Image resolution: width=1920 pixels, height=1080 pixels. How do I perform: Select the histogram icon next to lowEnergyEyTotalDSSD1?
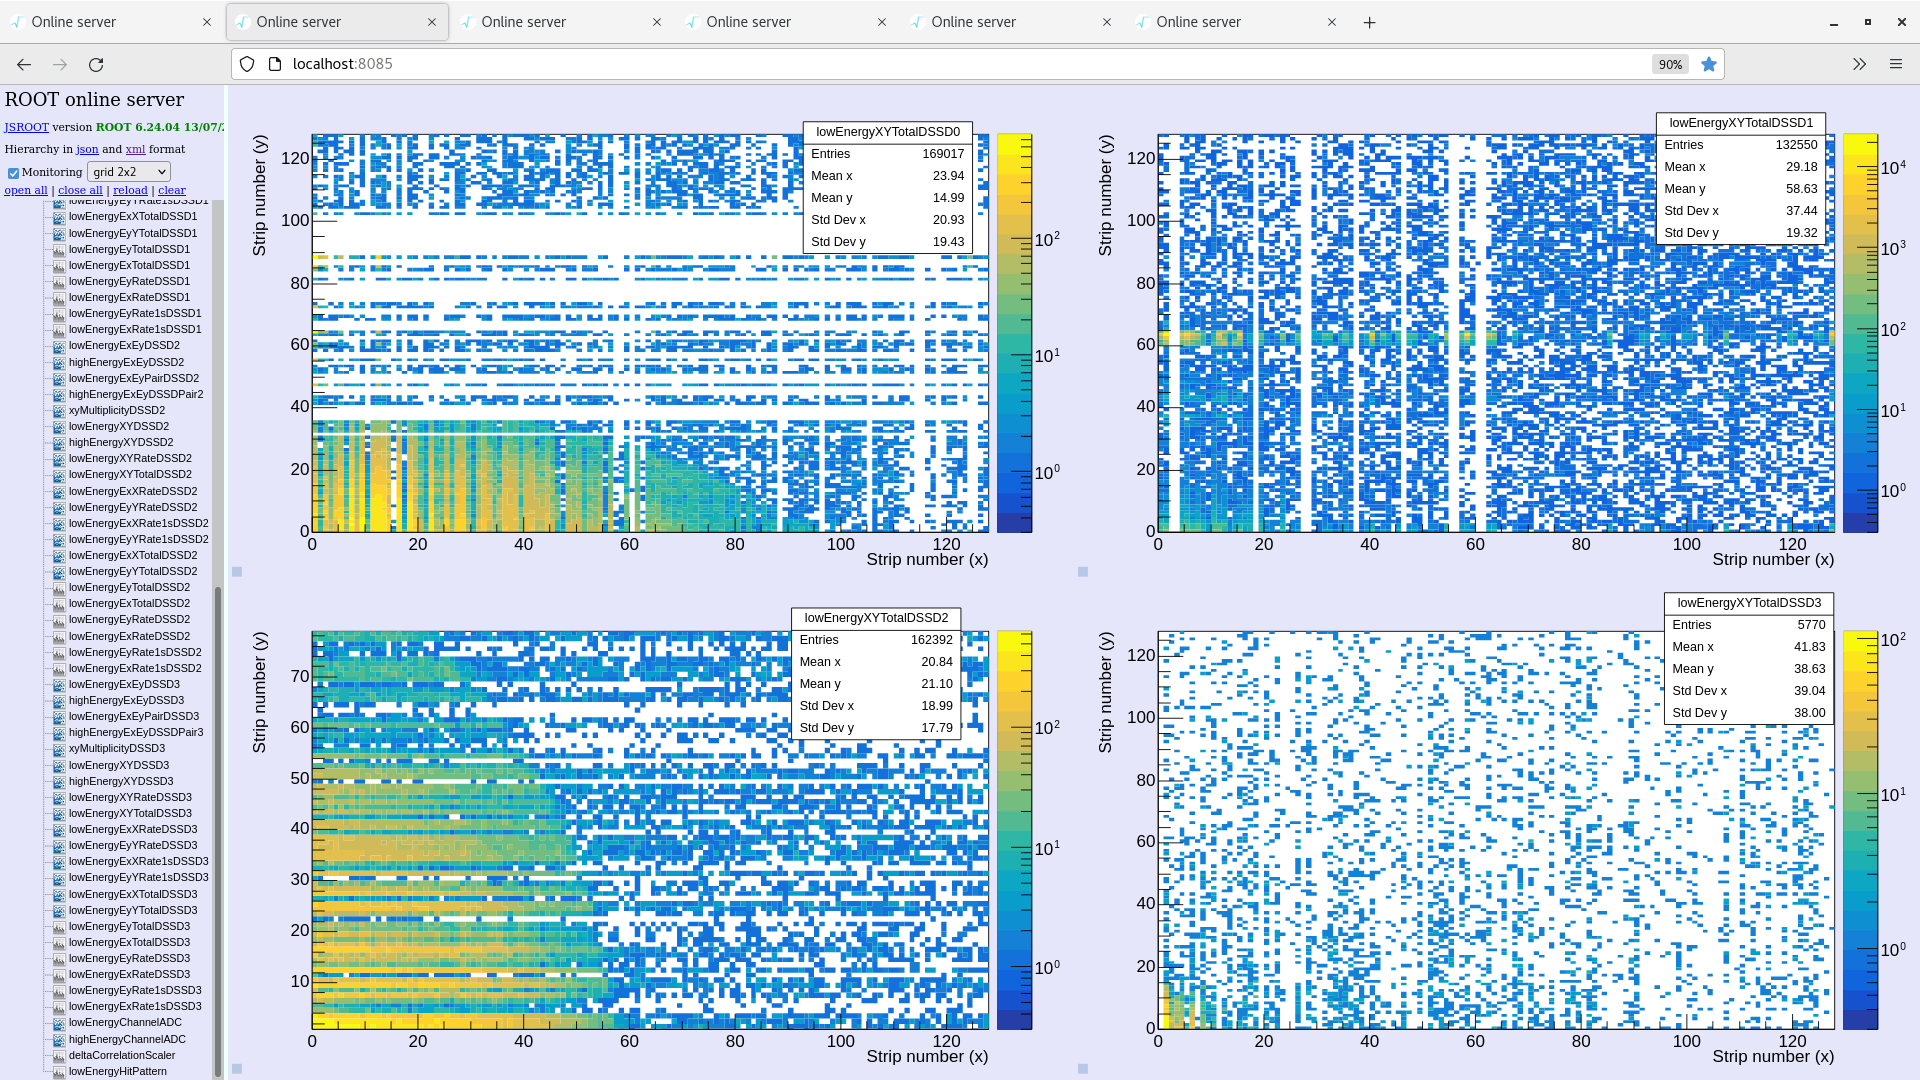pyautogui.click(x=59, y=249)
